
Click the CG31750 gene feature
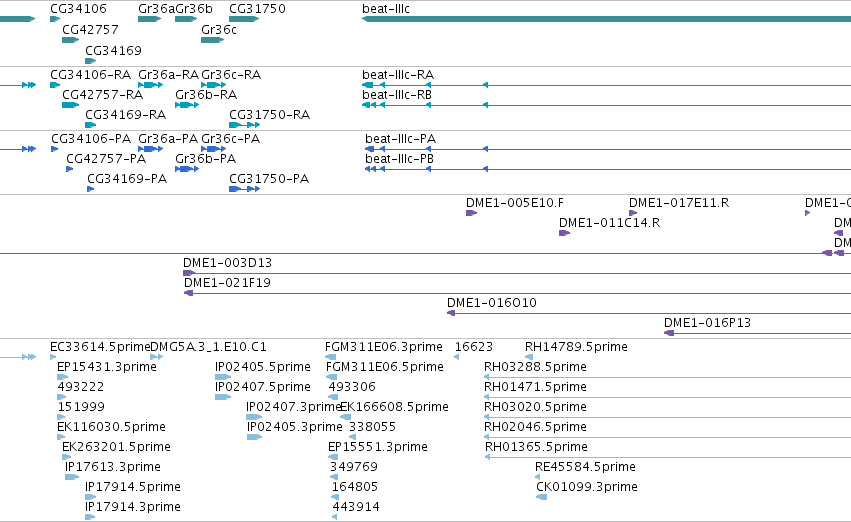[x=244, y=19]
